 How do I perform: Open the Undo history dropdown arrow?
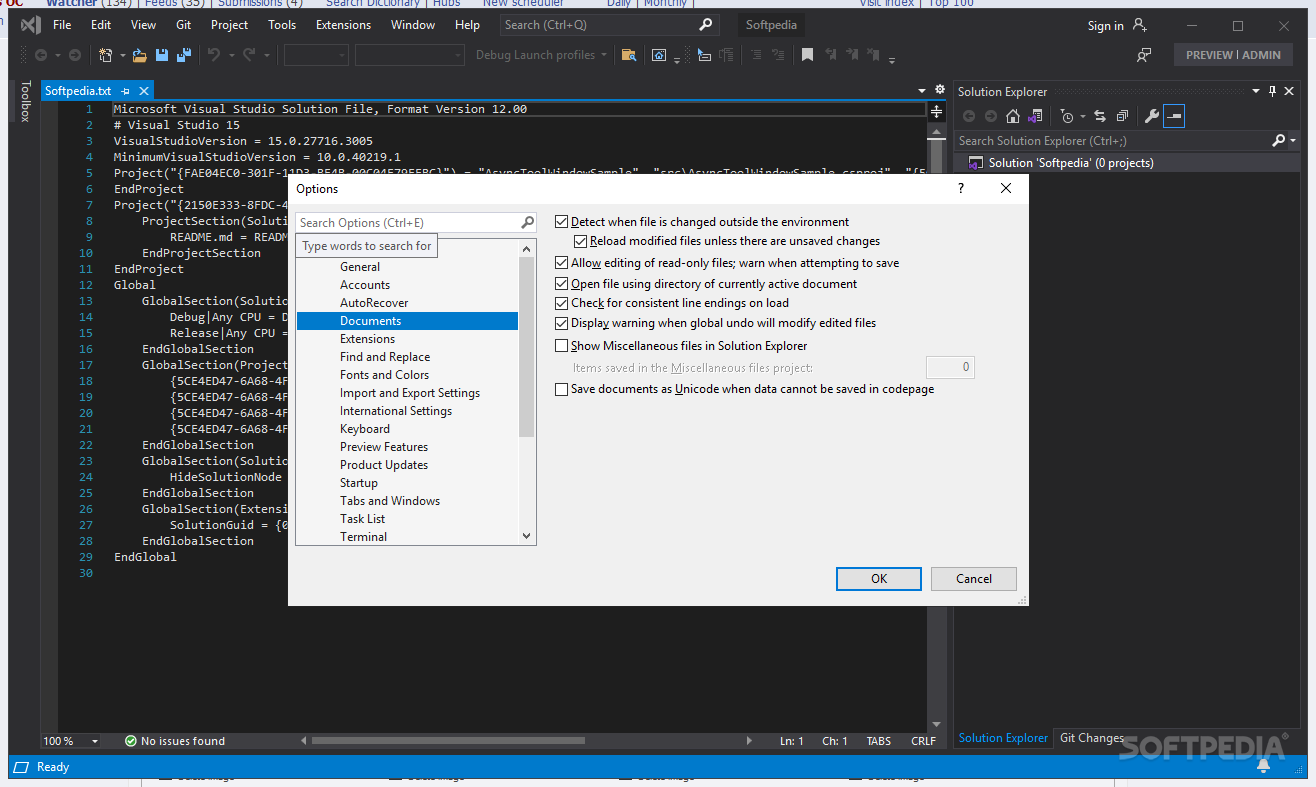click(230, 55)
